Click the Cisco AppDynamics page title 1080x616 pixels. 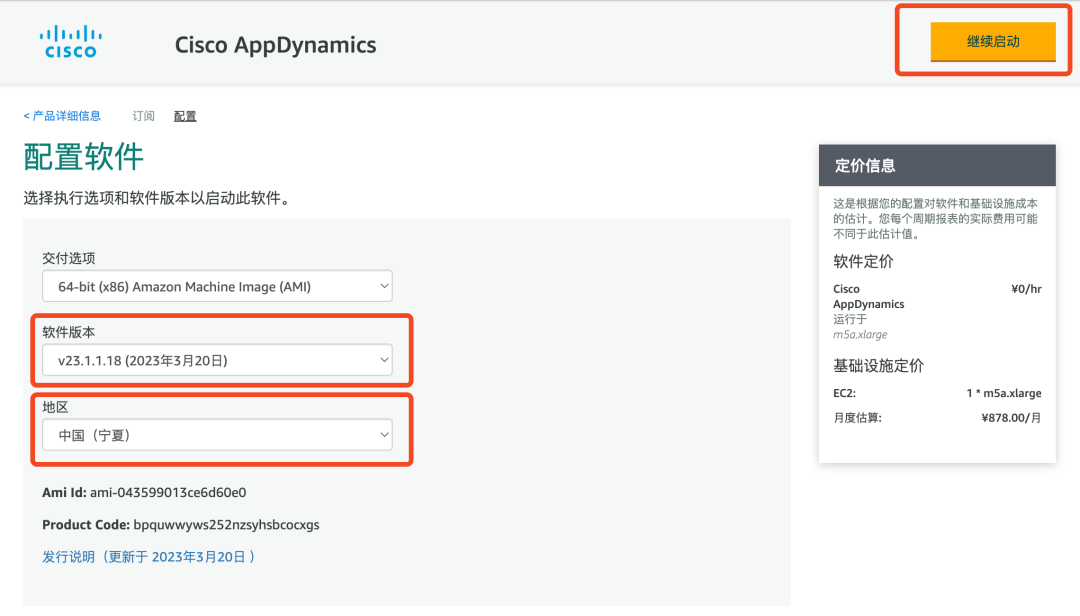click(x=275, y=45)
